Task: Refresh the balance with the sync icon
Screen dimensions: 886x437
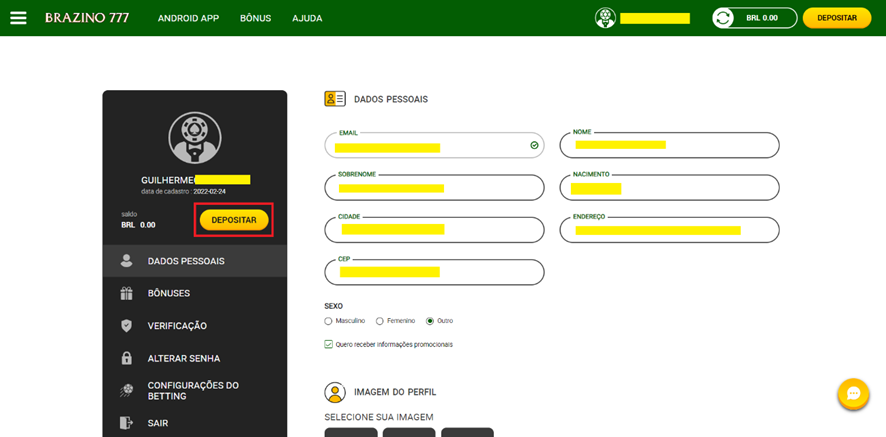Action: (722, 18)
